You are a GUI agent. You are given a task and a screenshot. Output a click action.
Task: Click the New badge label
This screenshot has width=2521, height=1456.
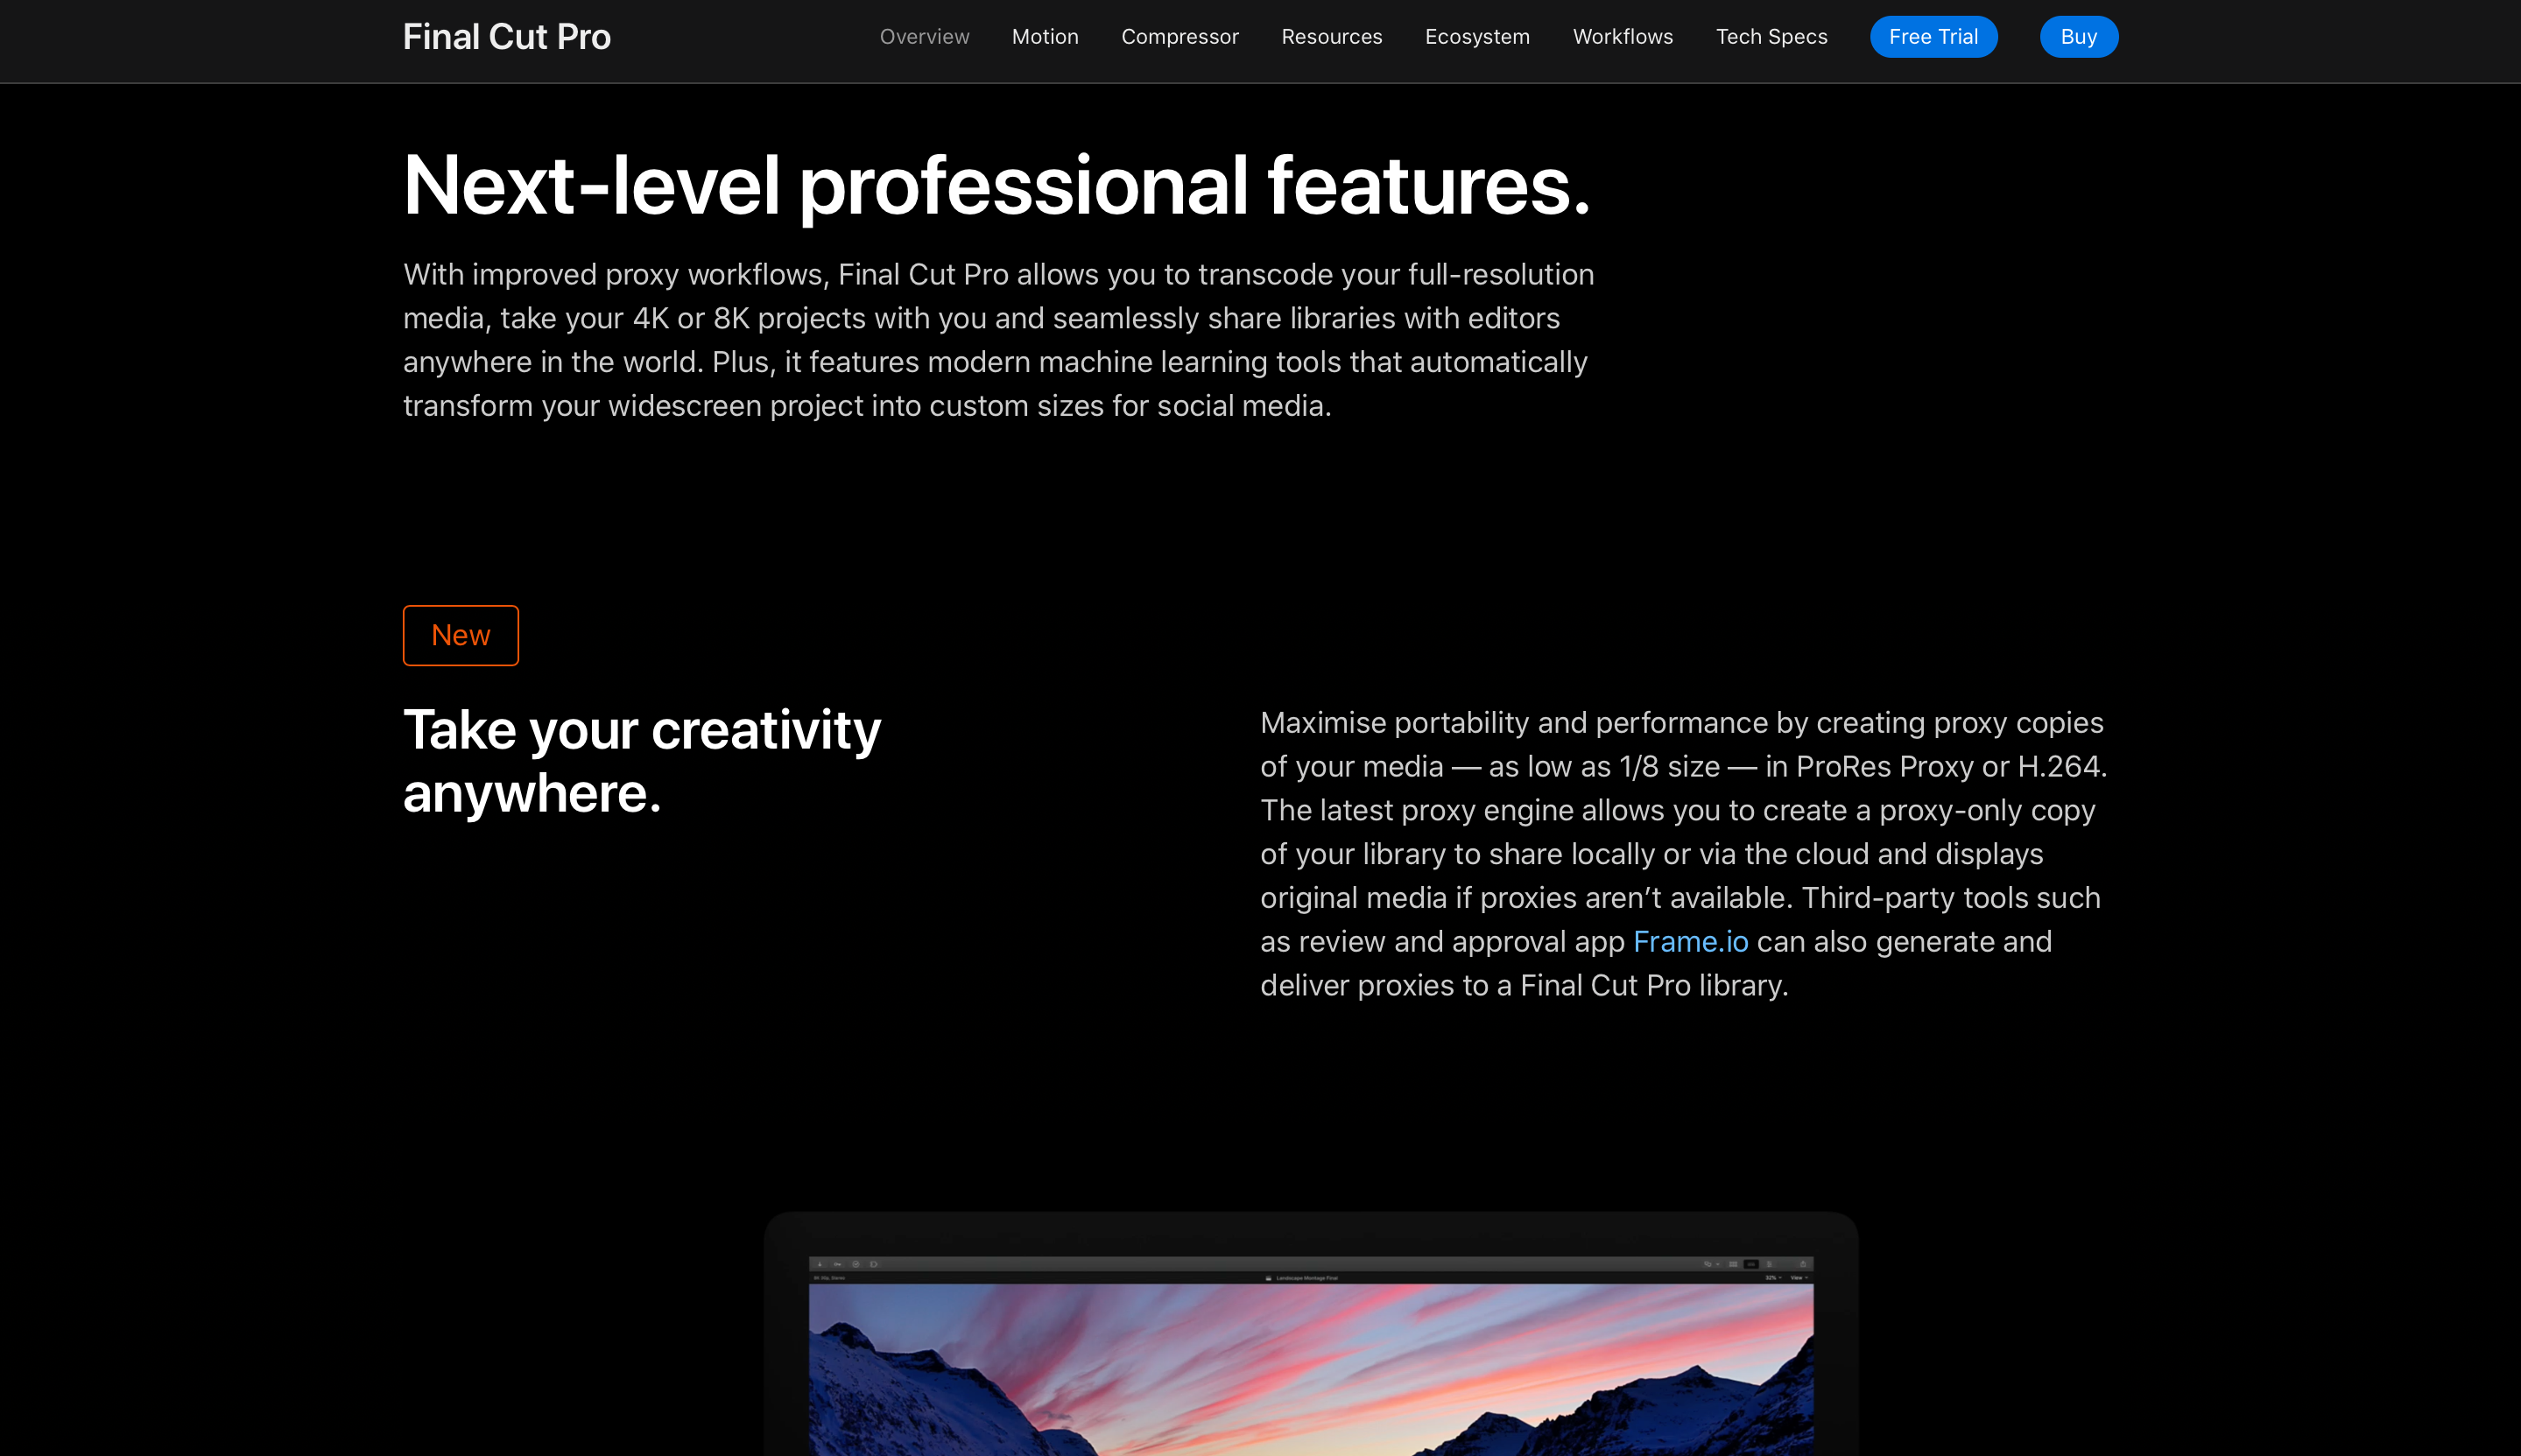point(459,637)
